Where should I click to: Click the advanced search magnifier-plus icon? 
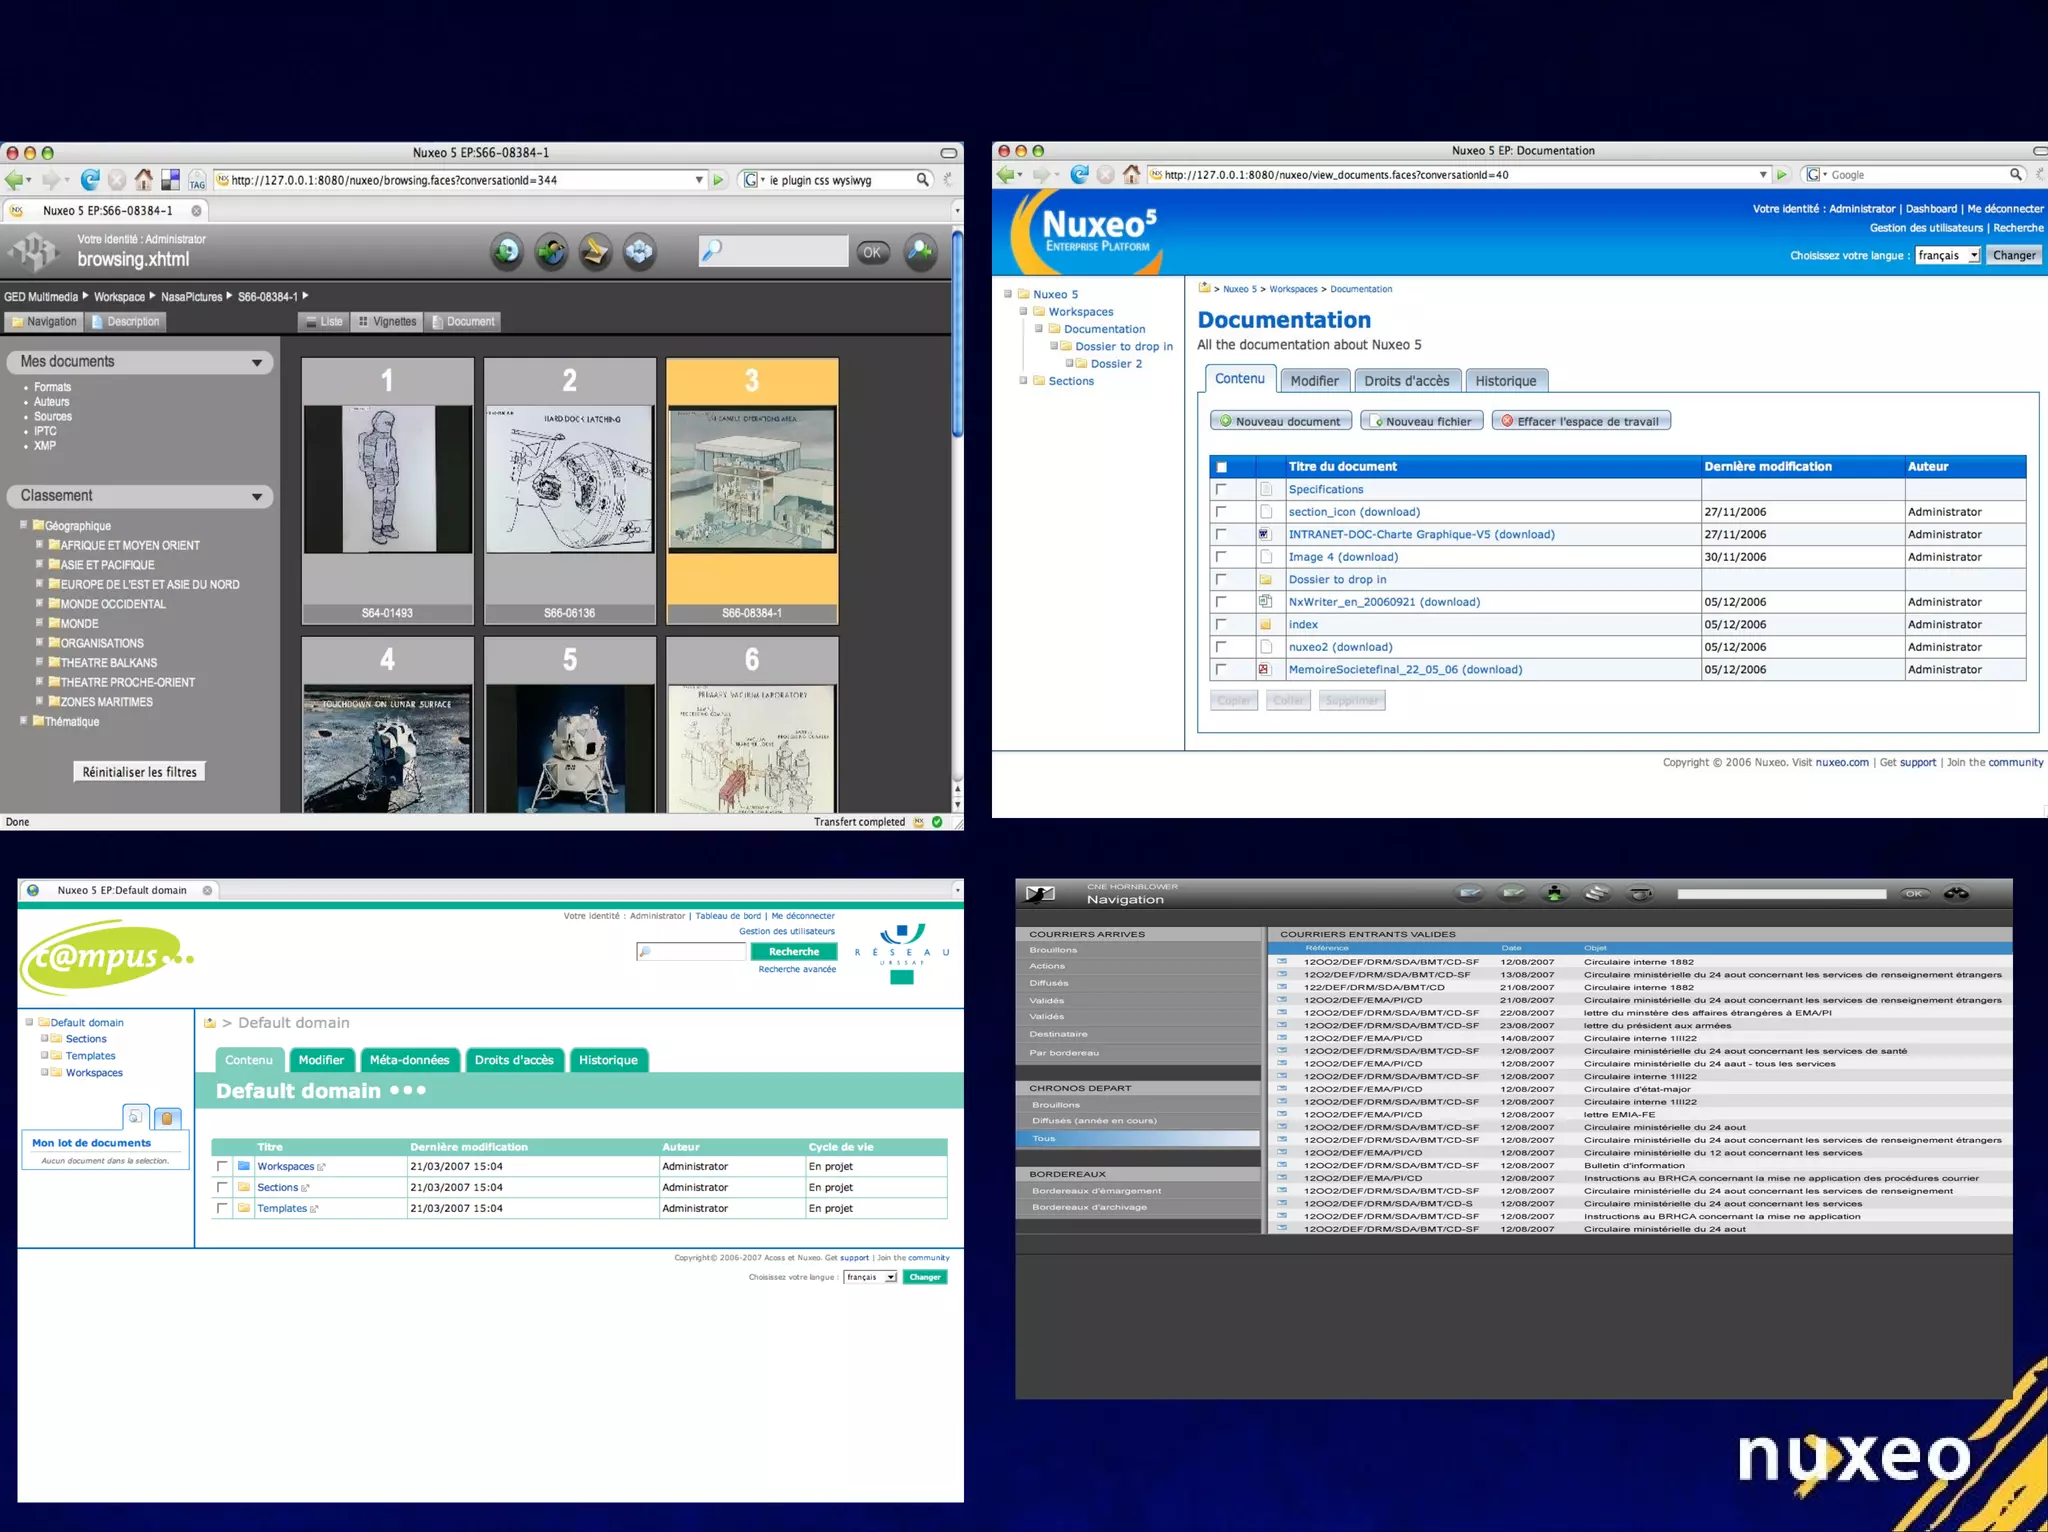[x=920, y=251]
